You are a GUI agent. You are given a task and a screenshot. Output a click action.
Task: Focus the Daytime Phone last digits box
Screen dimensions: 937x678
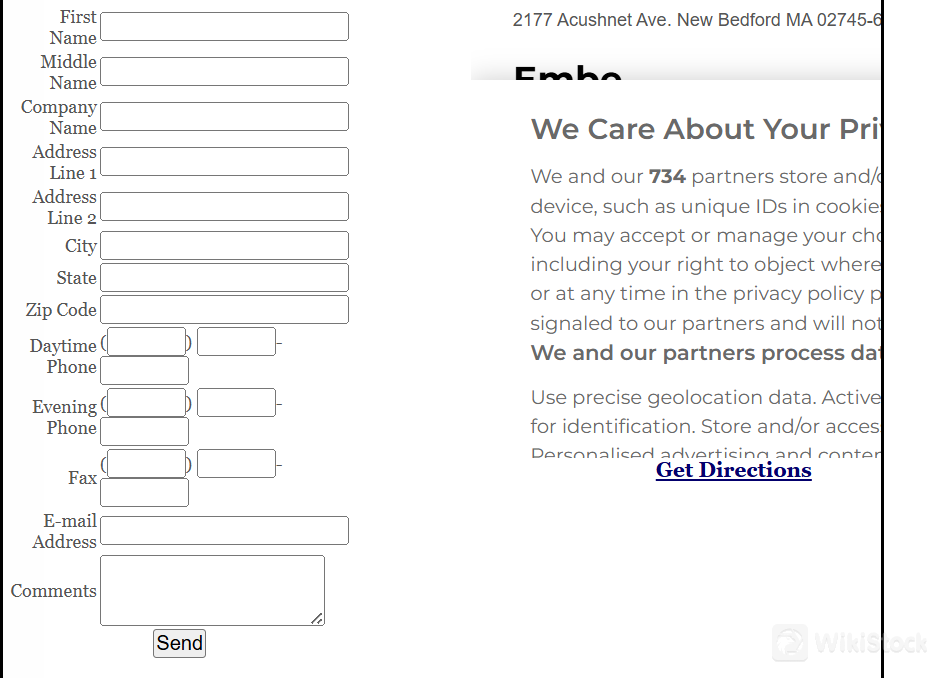[145, 370]
